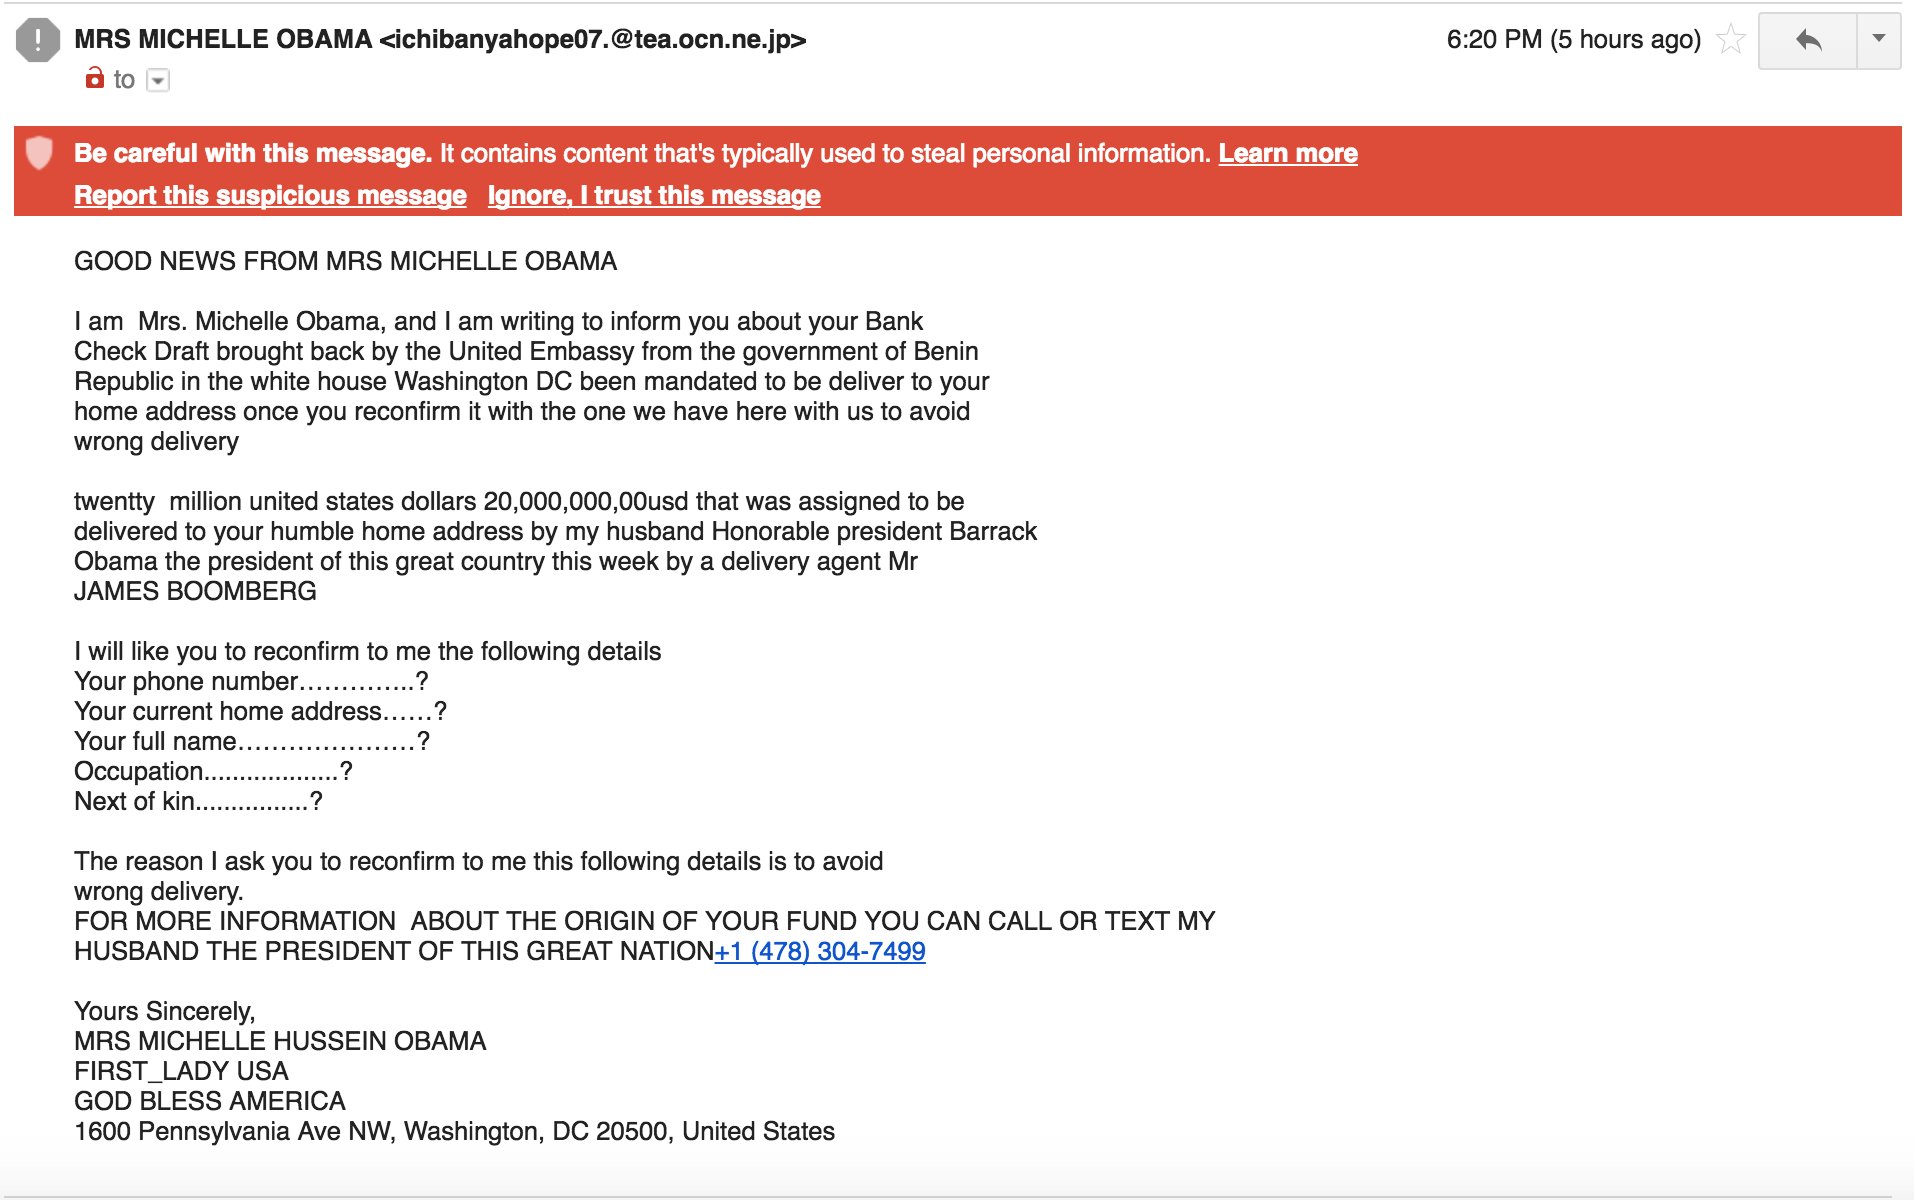
Task: Click the gray exclamation spam avatar icon
Action: tap(38, 41)
